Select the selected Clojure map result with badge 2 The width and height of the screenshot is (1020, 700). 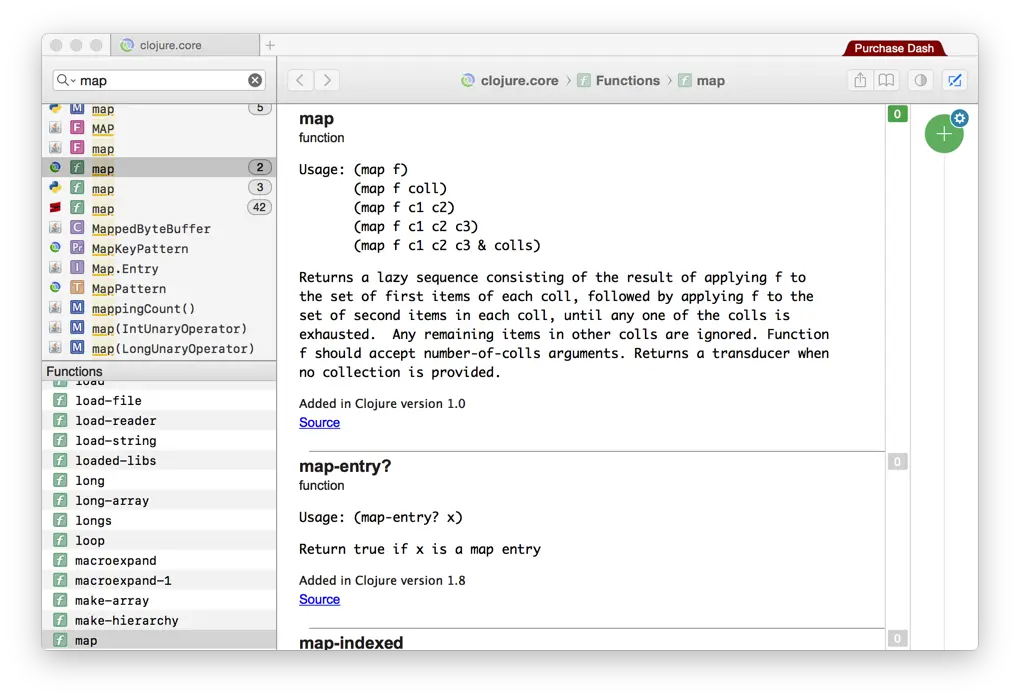pyautogui.click(x=159, y=168)
